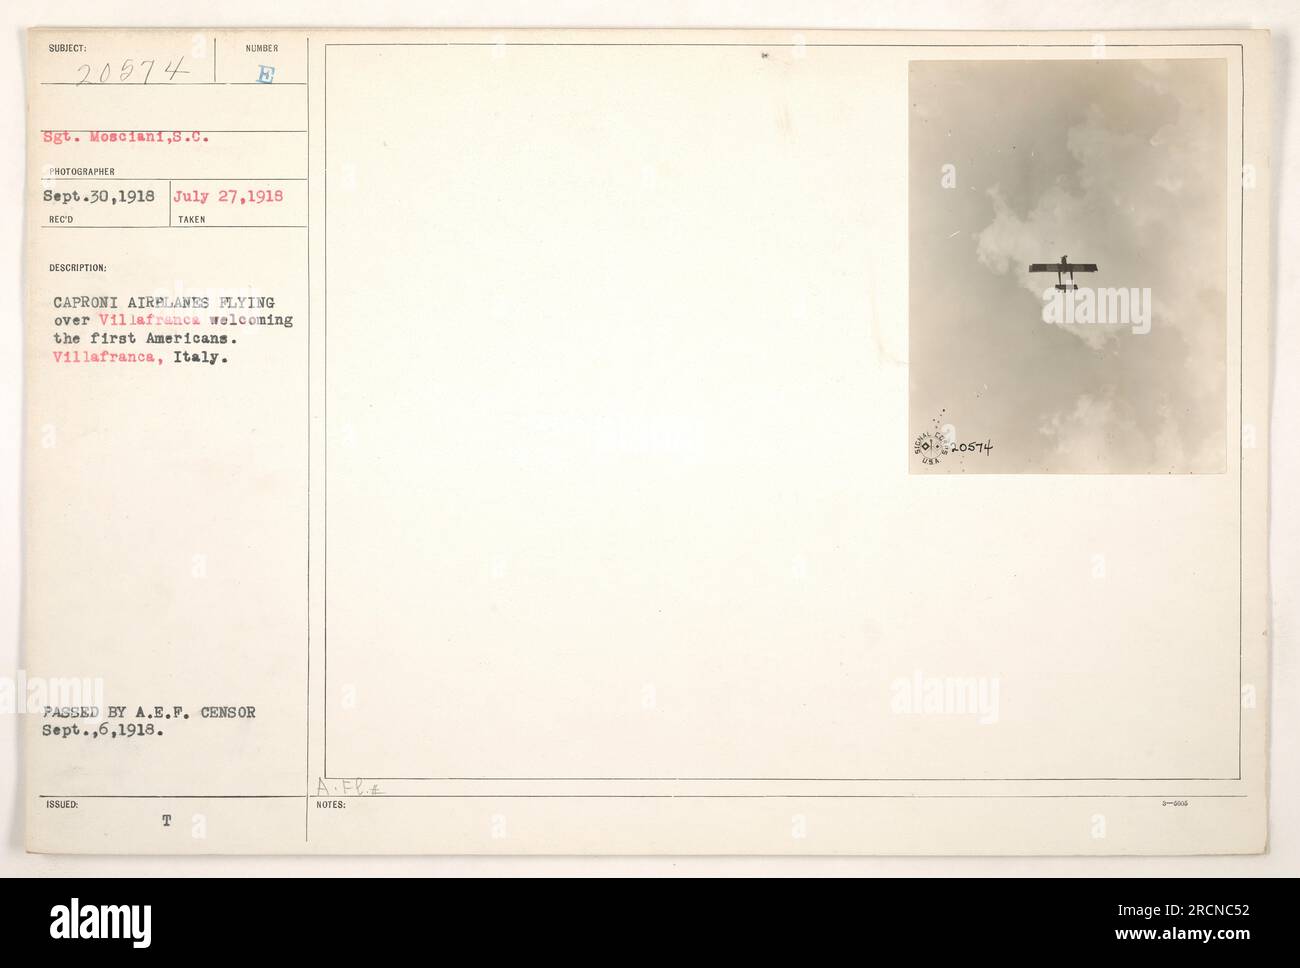
Task: Click the Caproni airplane silhouette
Action: tap(1064, 273)
